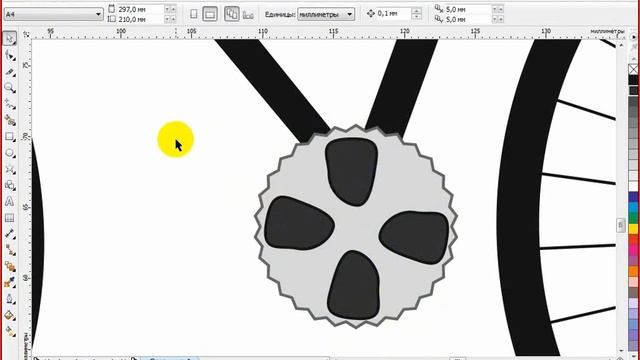Set landscape page orientation
The width and height of the screenshot is (640, 360).
(x=210, y=14)
